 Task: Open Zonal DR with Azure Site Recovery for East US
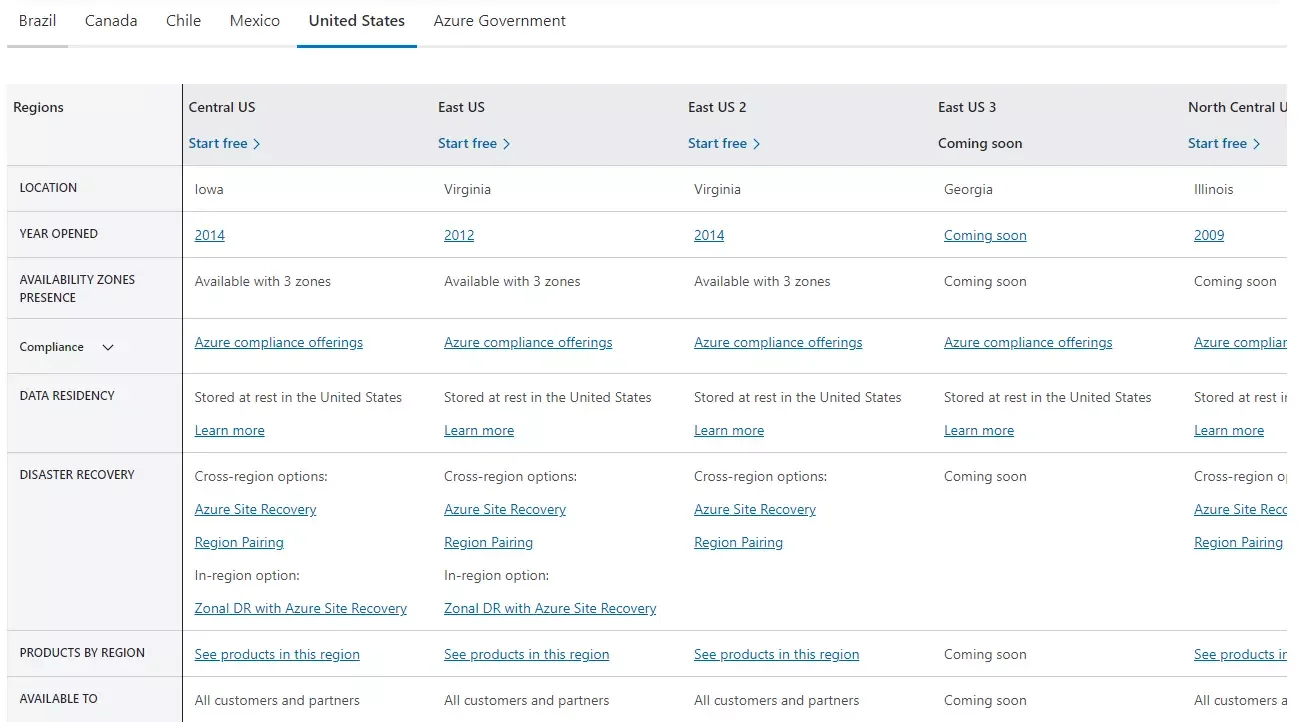tap(551, 608)
